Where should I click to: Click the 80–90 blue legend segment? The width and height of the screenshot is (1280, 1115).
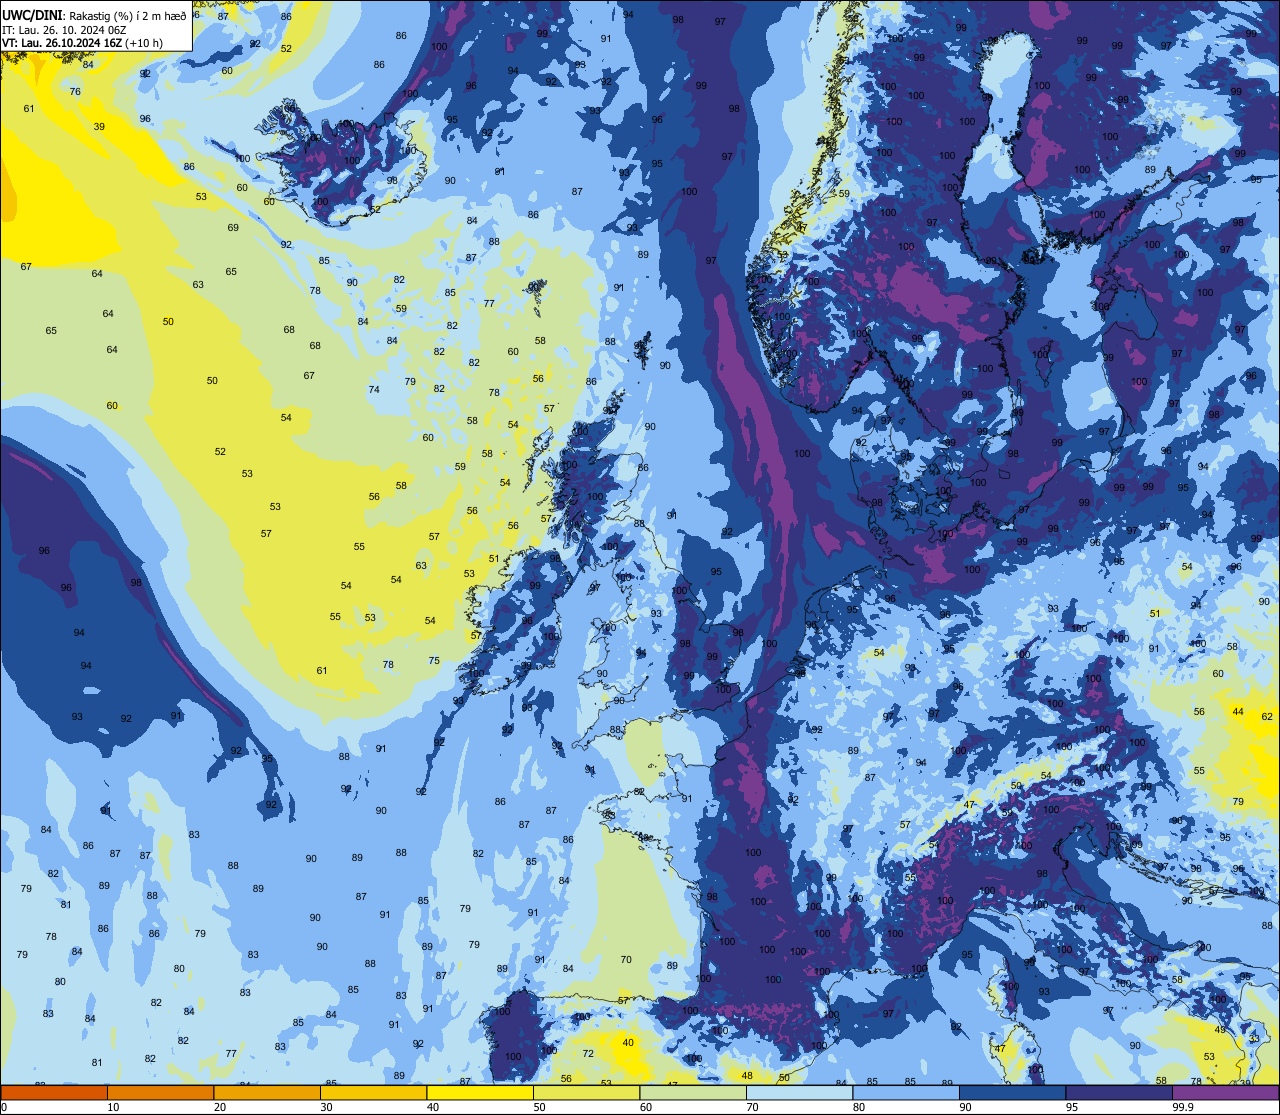(906, 1092)
